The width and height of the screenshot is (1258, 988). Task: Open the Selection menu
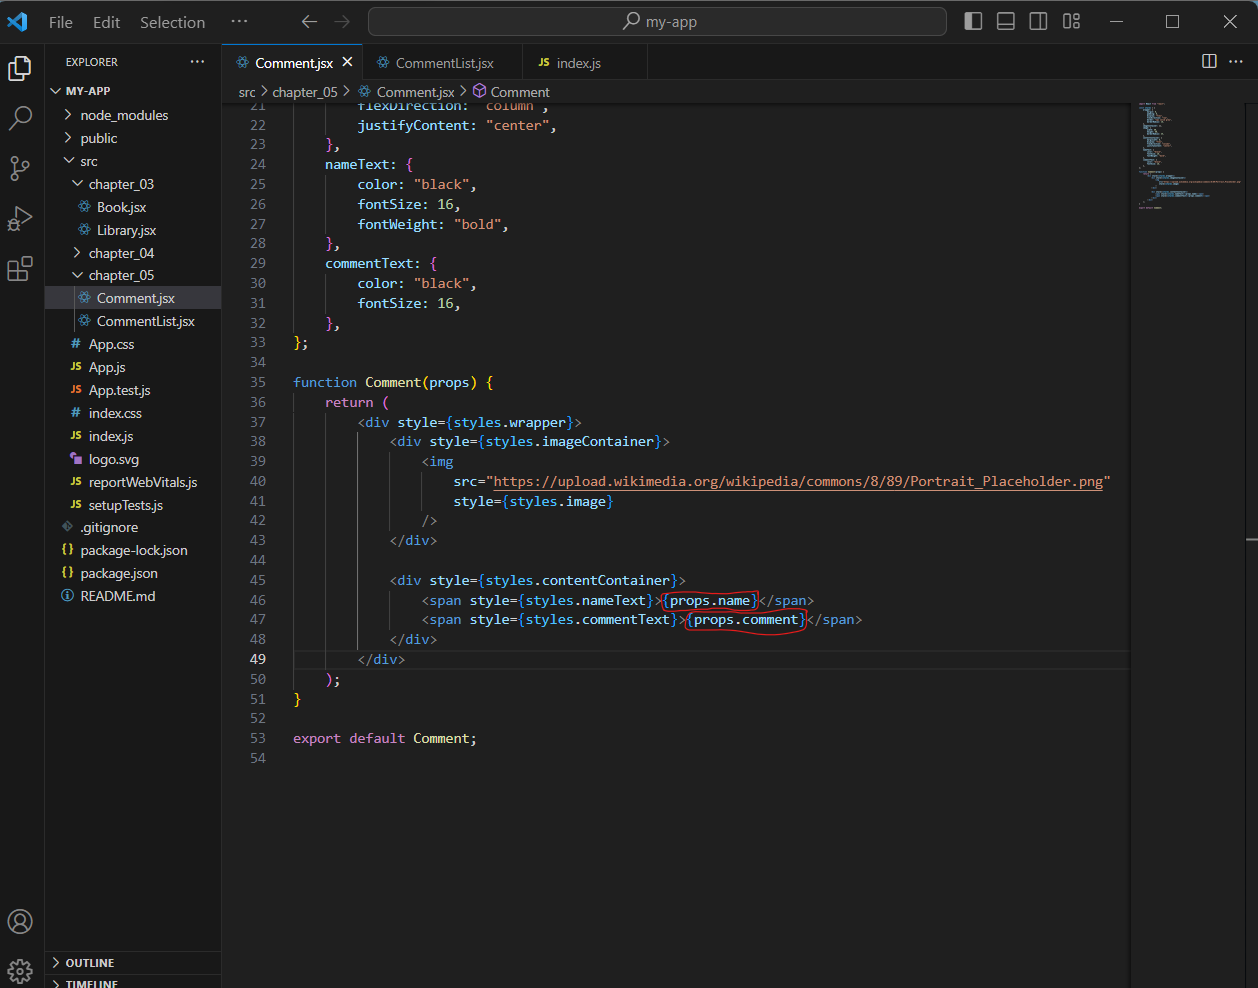(x=172, y=22)
